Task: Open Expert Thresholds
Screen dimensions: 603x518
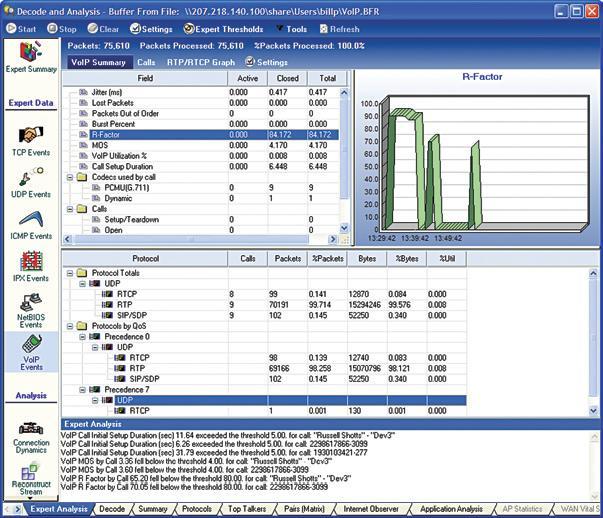Action: pyautogui.click(x=223, y=29)
